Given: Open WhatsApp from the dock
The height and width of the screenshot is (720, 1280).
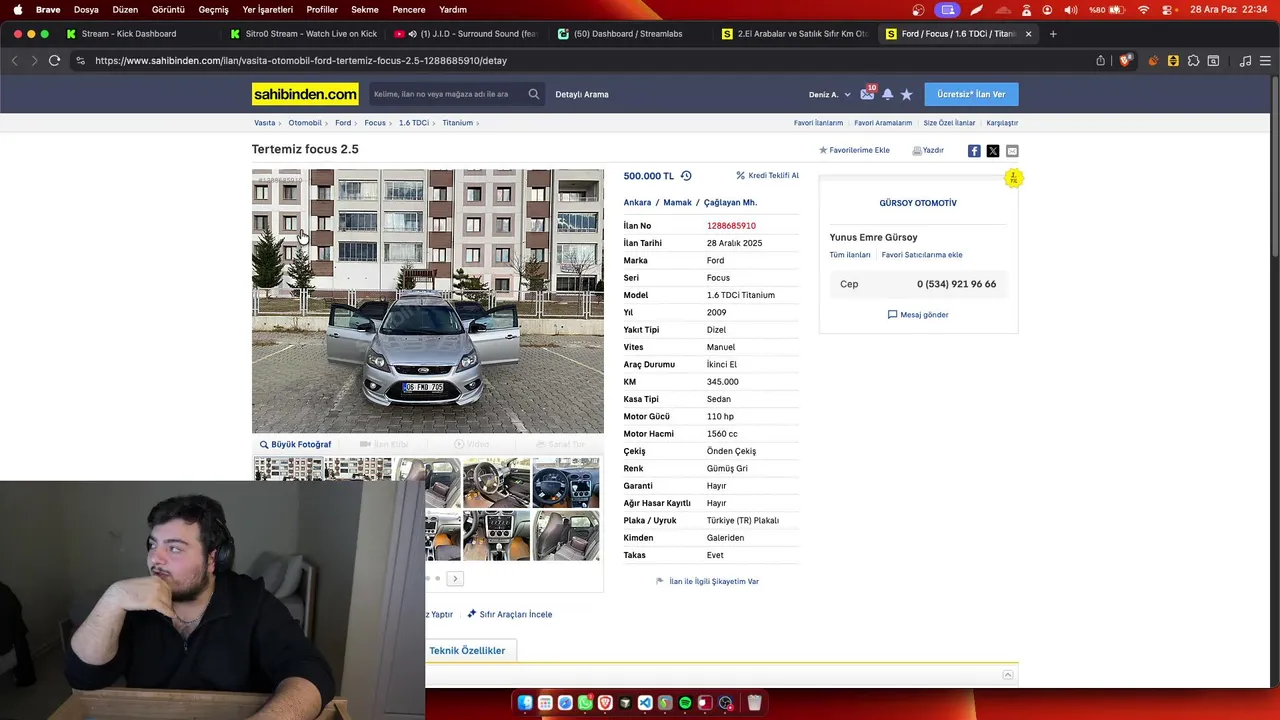Looking at the screenshot, I should click(585, 703).
